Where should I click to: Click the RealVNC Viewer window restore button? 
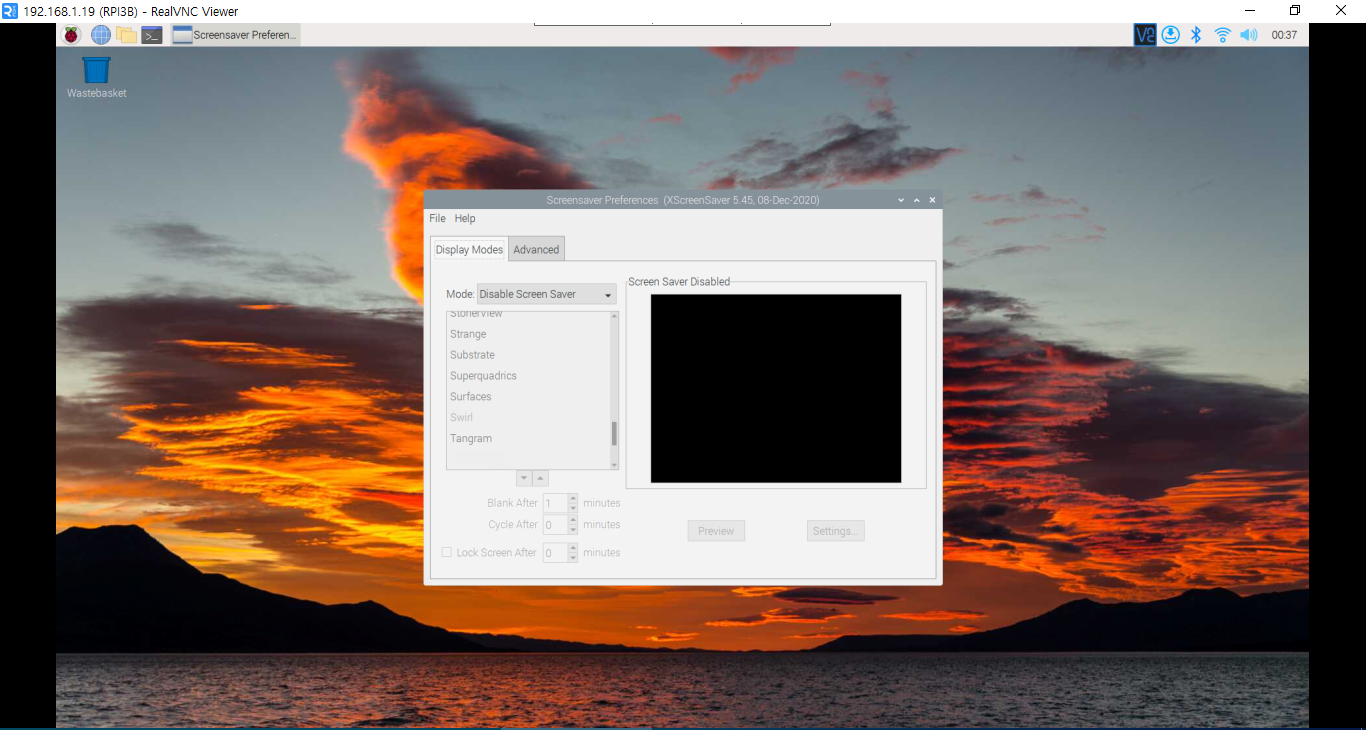click(1295, 10)
